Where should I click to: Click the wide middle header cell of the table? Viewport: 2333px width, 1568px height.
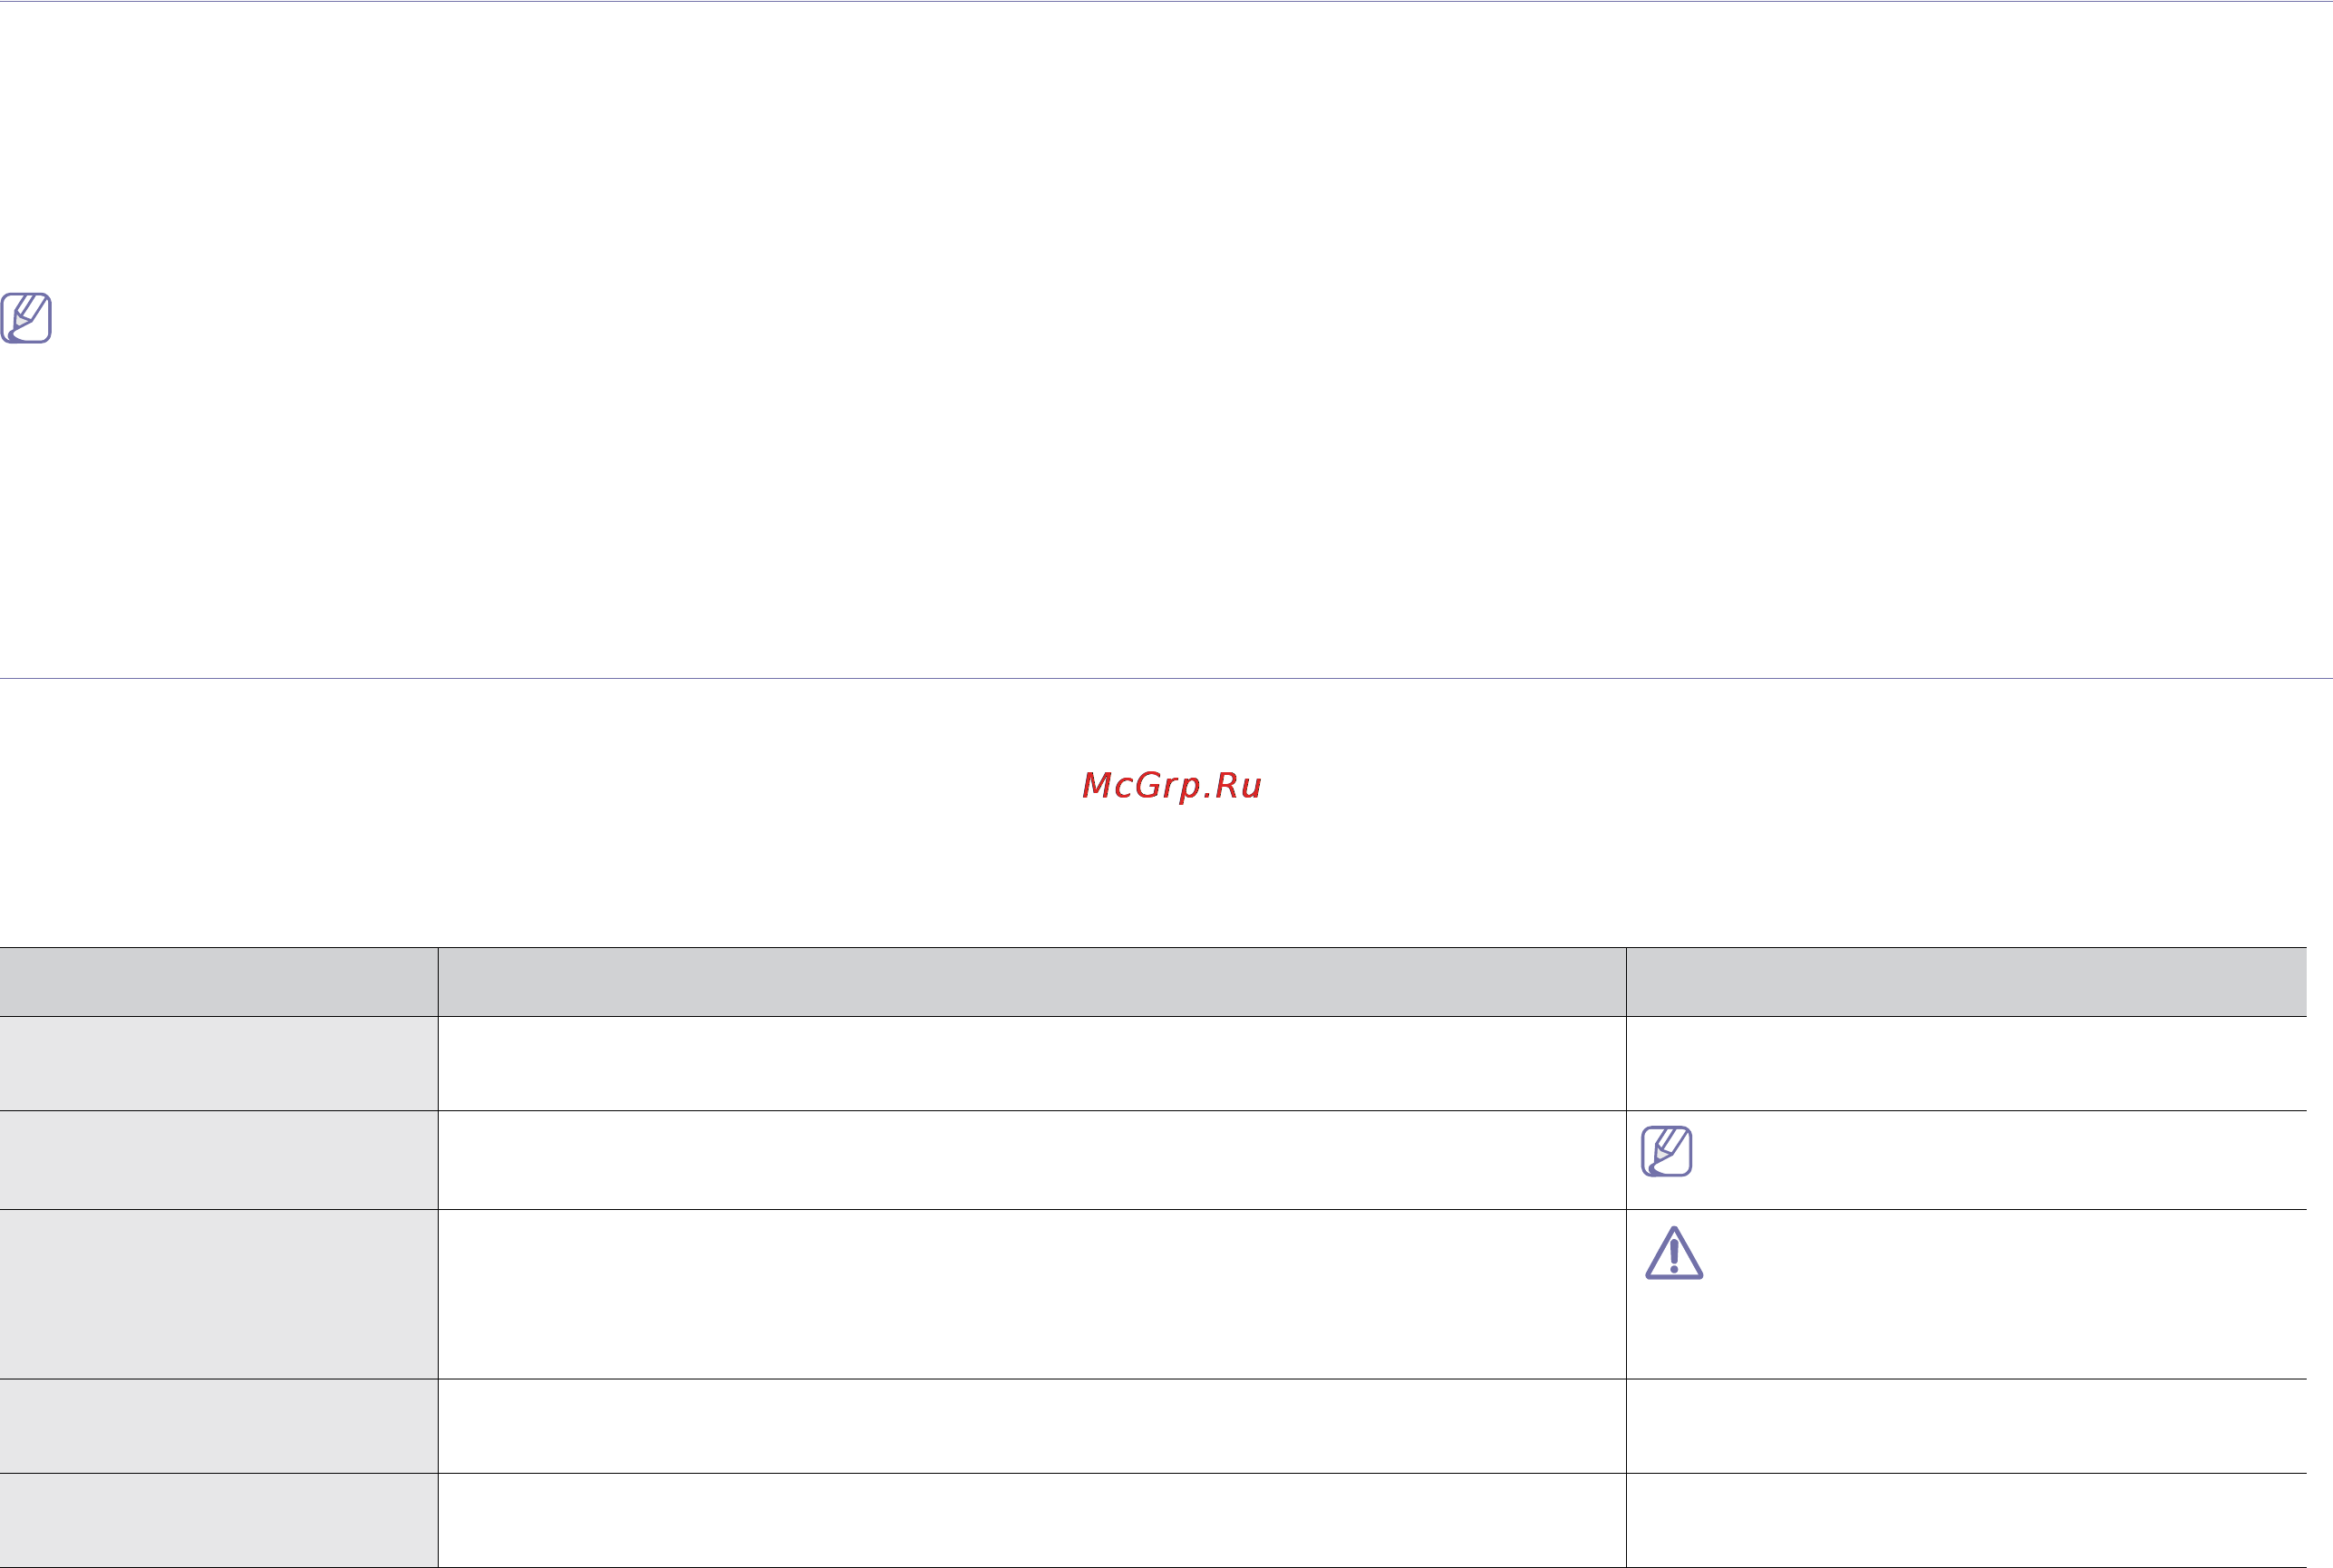coord(1032,982)
